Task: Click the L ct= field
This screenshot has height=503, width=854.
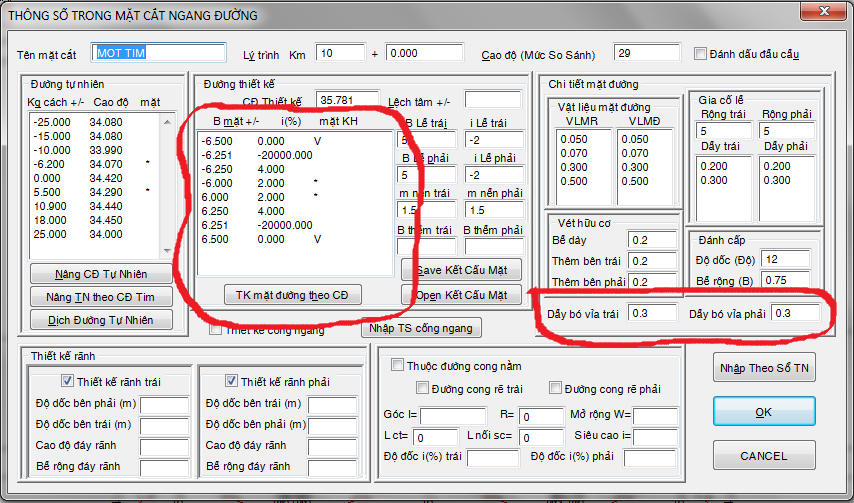Action: click(x=435, y=437)
